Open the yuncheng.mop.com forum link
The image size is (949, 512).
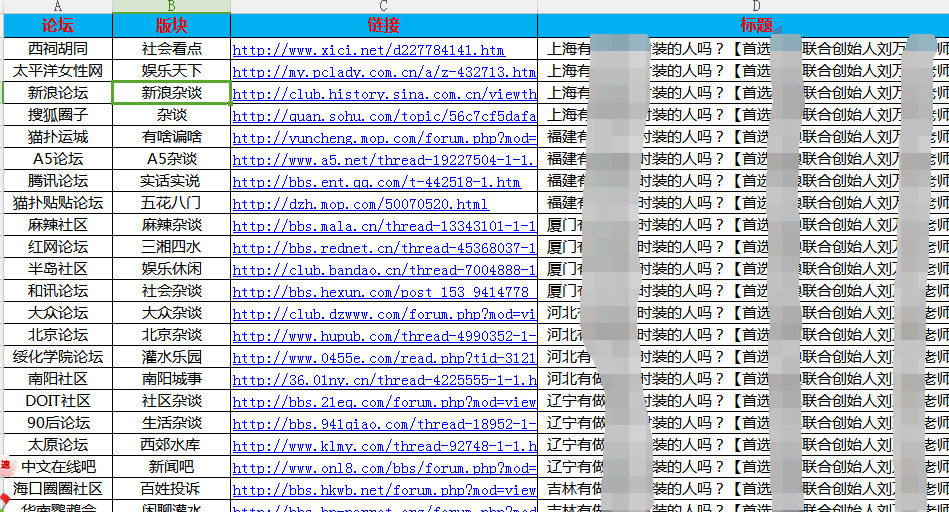(384, 137)
